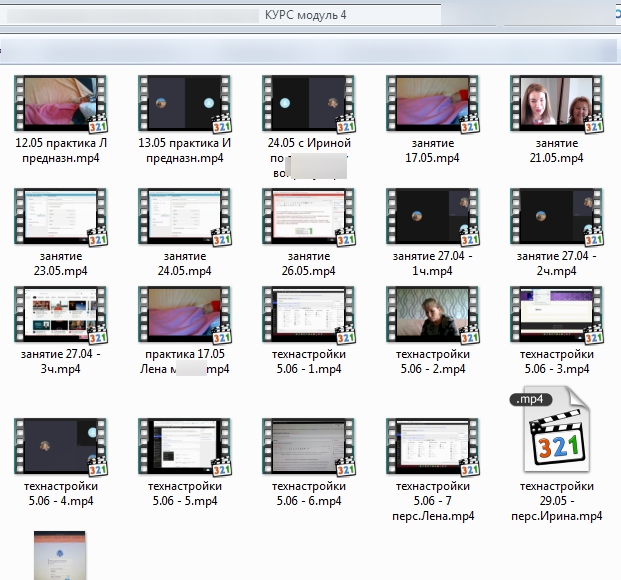The width and height of the screenshot is (621, 580).
Task: Select the file технастройки 5.06 - 1.mp4
Action: pyautogui.click(x=308, y=315)
